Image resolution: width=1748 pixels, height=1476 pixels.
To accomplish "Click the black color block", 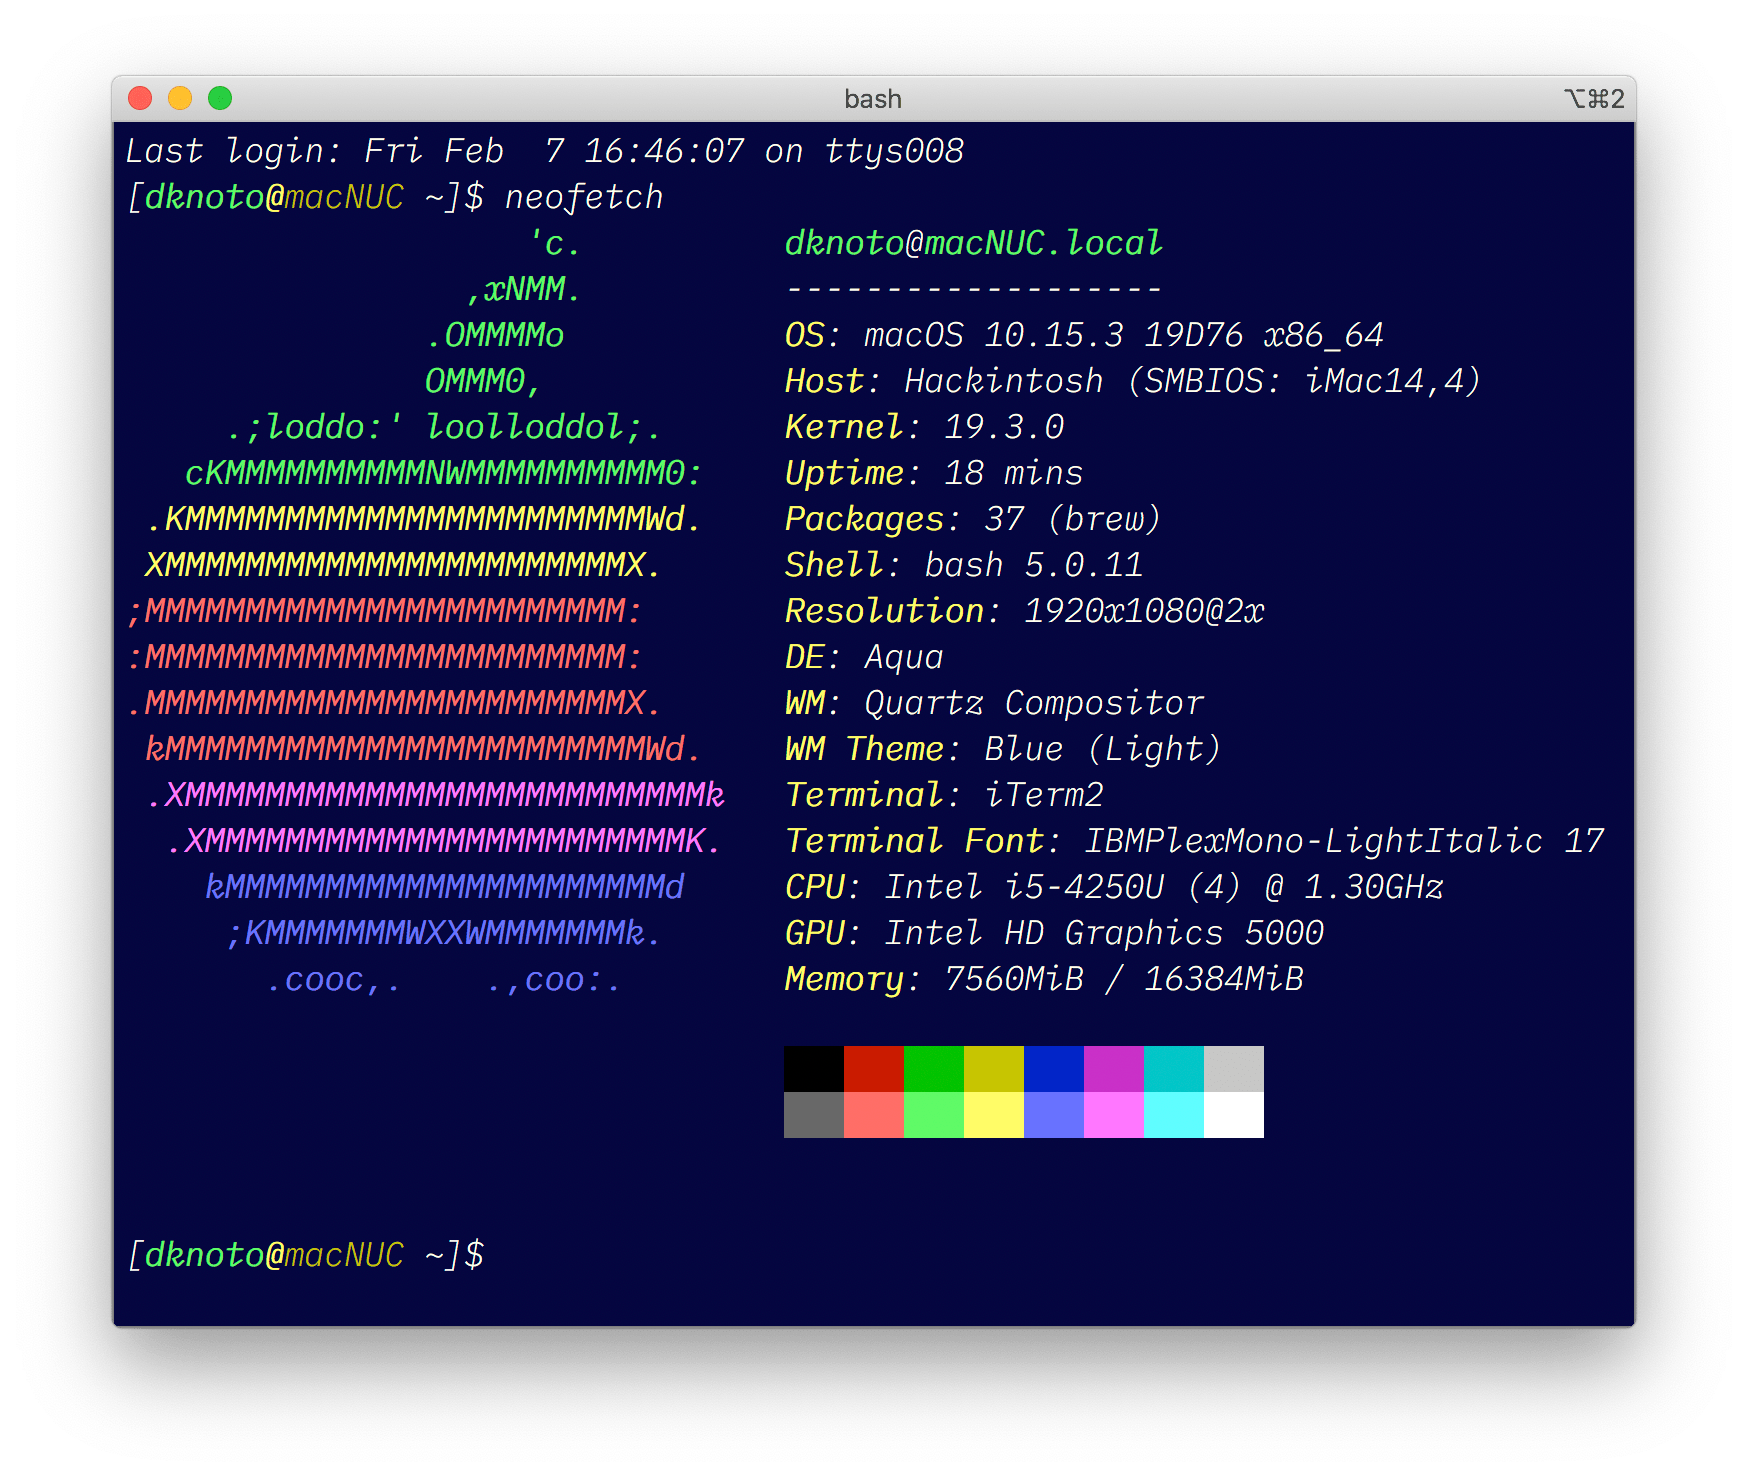I will click(x=813, y=1068).
